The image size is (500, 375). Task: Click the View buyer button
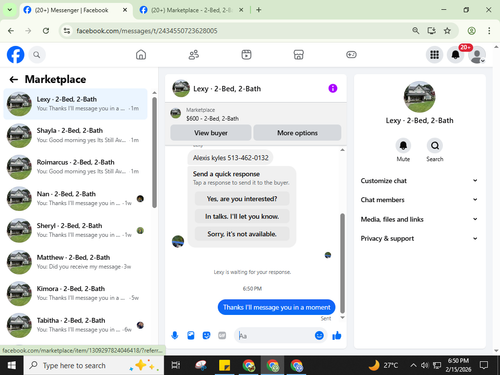pos(211,133)
